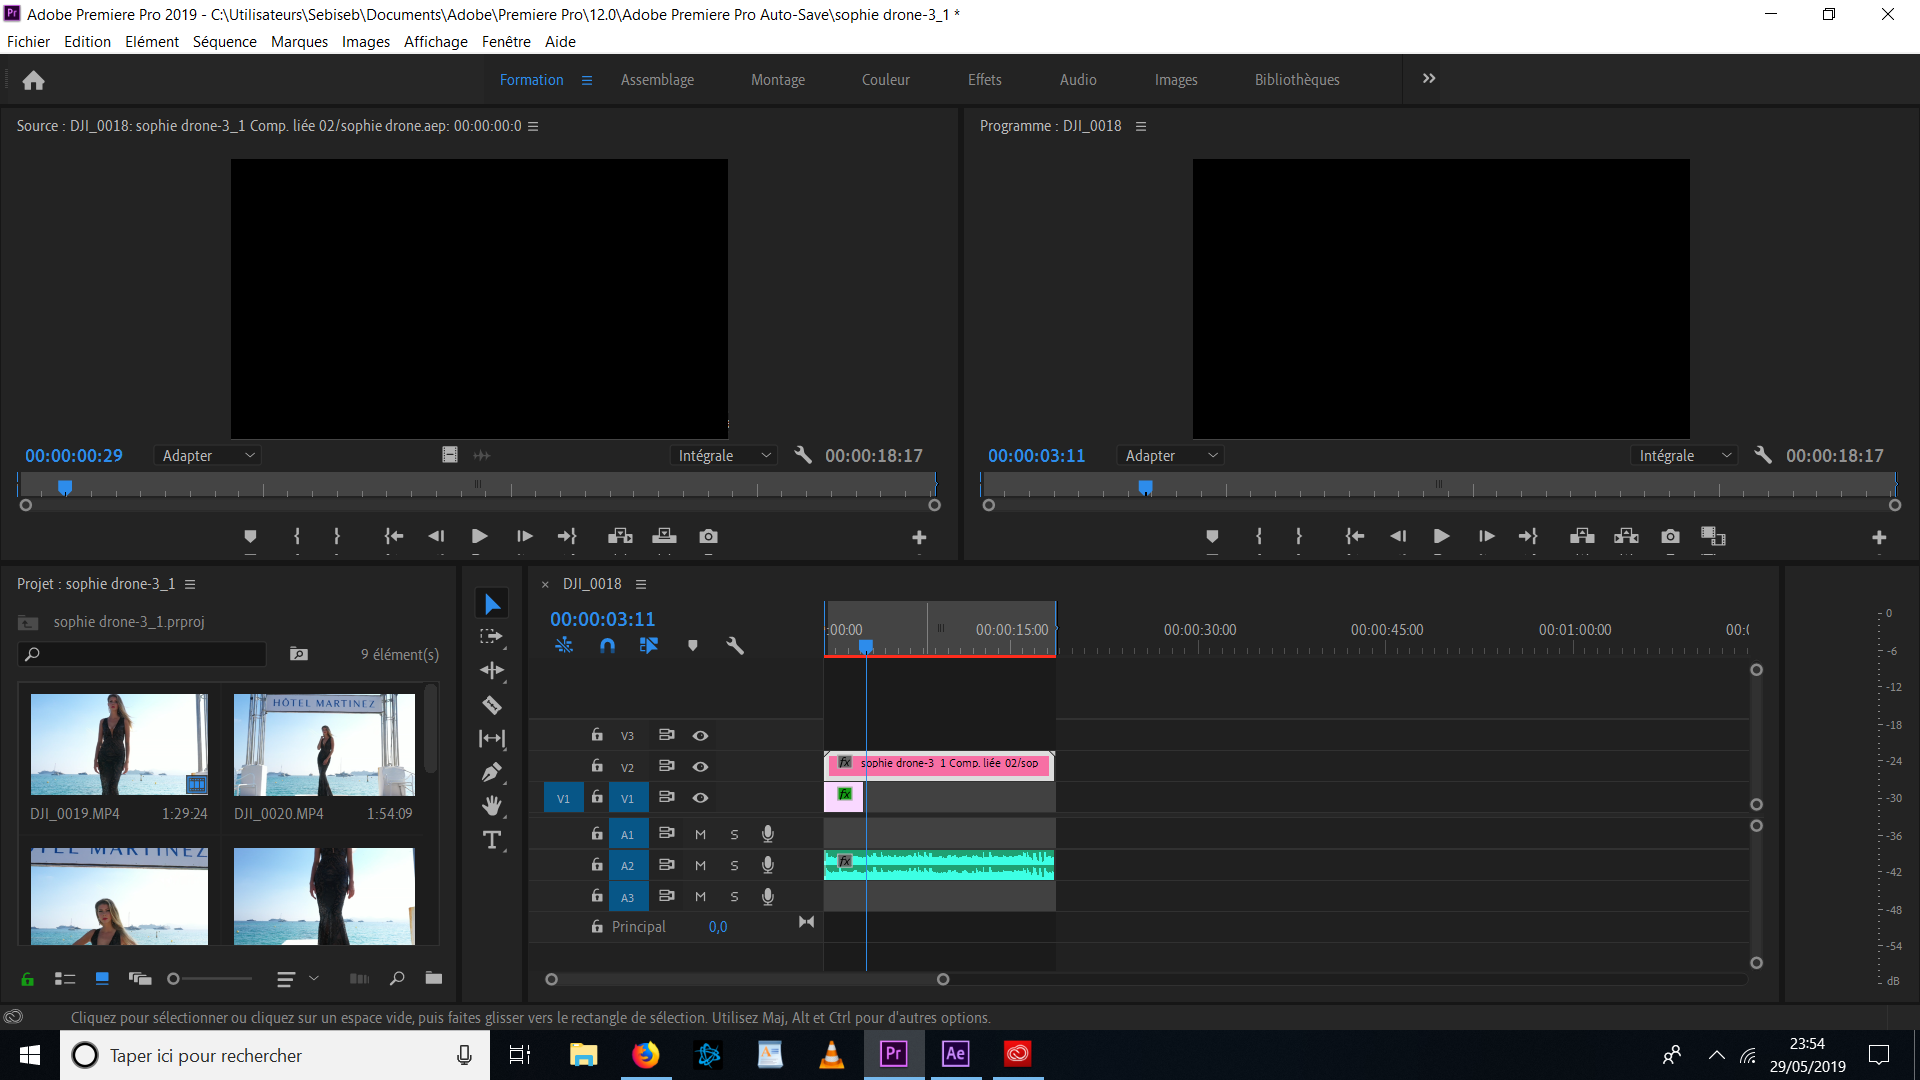The height and width of the screenshot is (1080, 1920).
Task: Select the Ripple Edit tool
Action: pyautogui.click(x=491, y=670)
